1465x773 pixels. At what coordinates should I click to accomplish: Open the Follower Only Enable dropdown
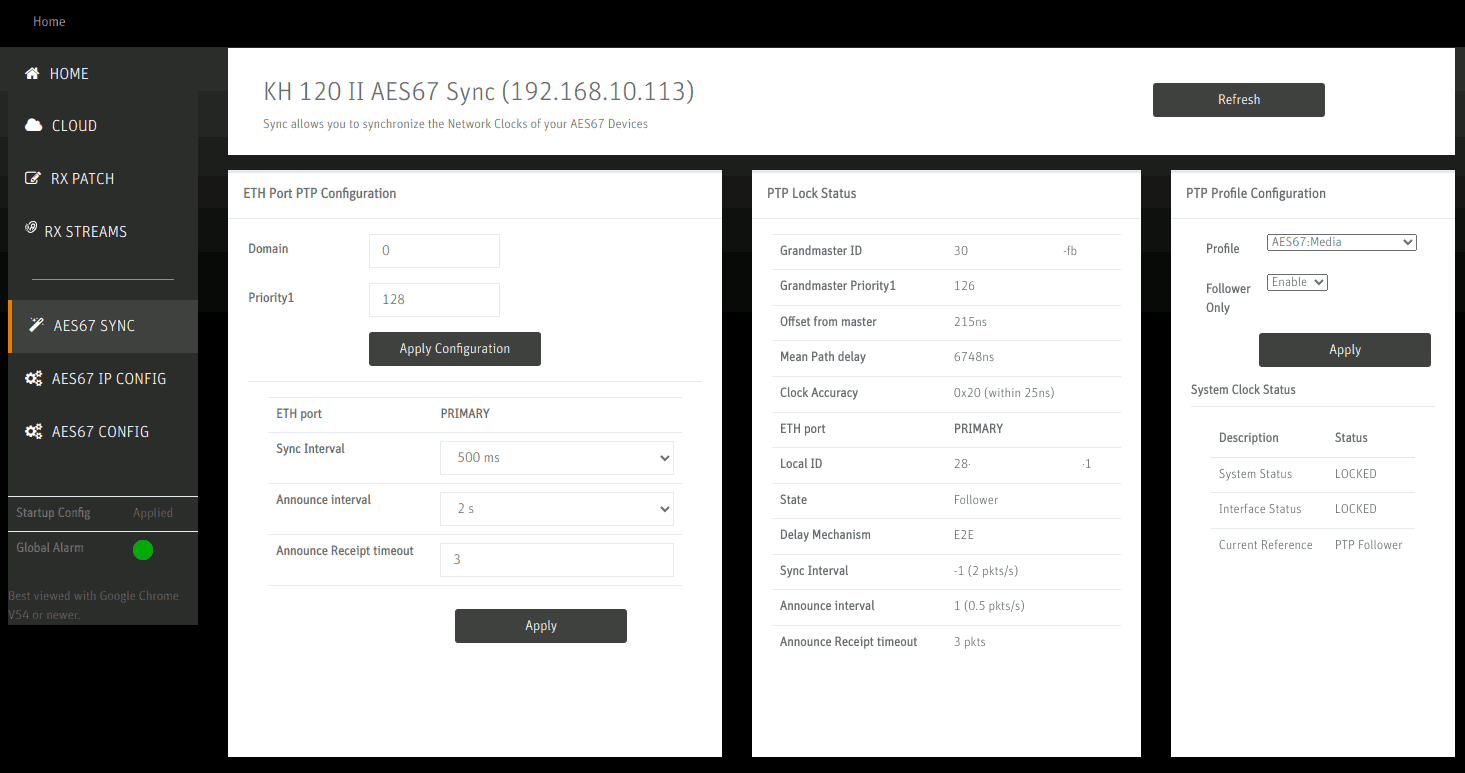click(1297, 283)
